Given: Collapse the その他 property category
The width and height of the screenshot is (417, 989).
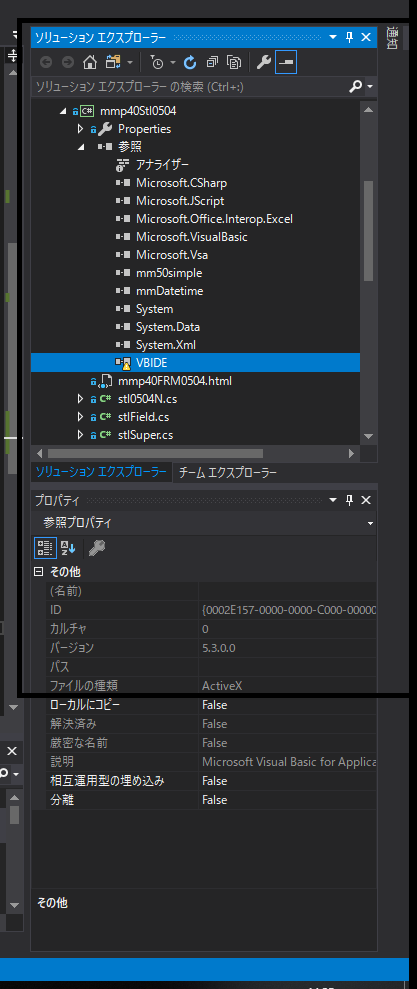Looking at the screenshot, I should [38, 572].
